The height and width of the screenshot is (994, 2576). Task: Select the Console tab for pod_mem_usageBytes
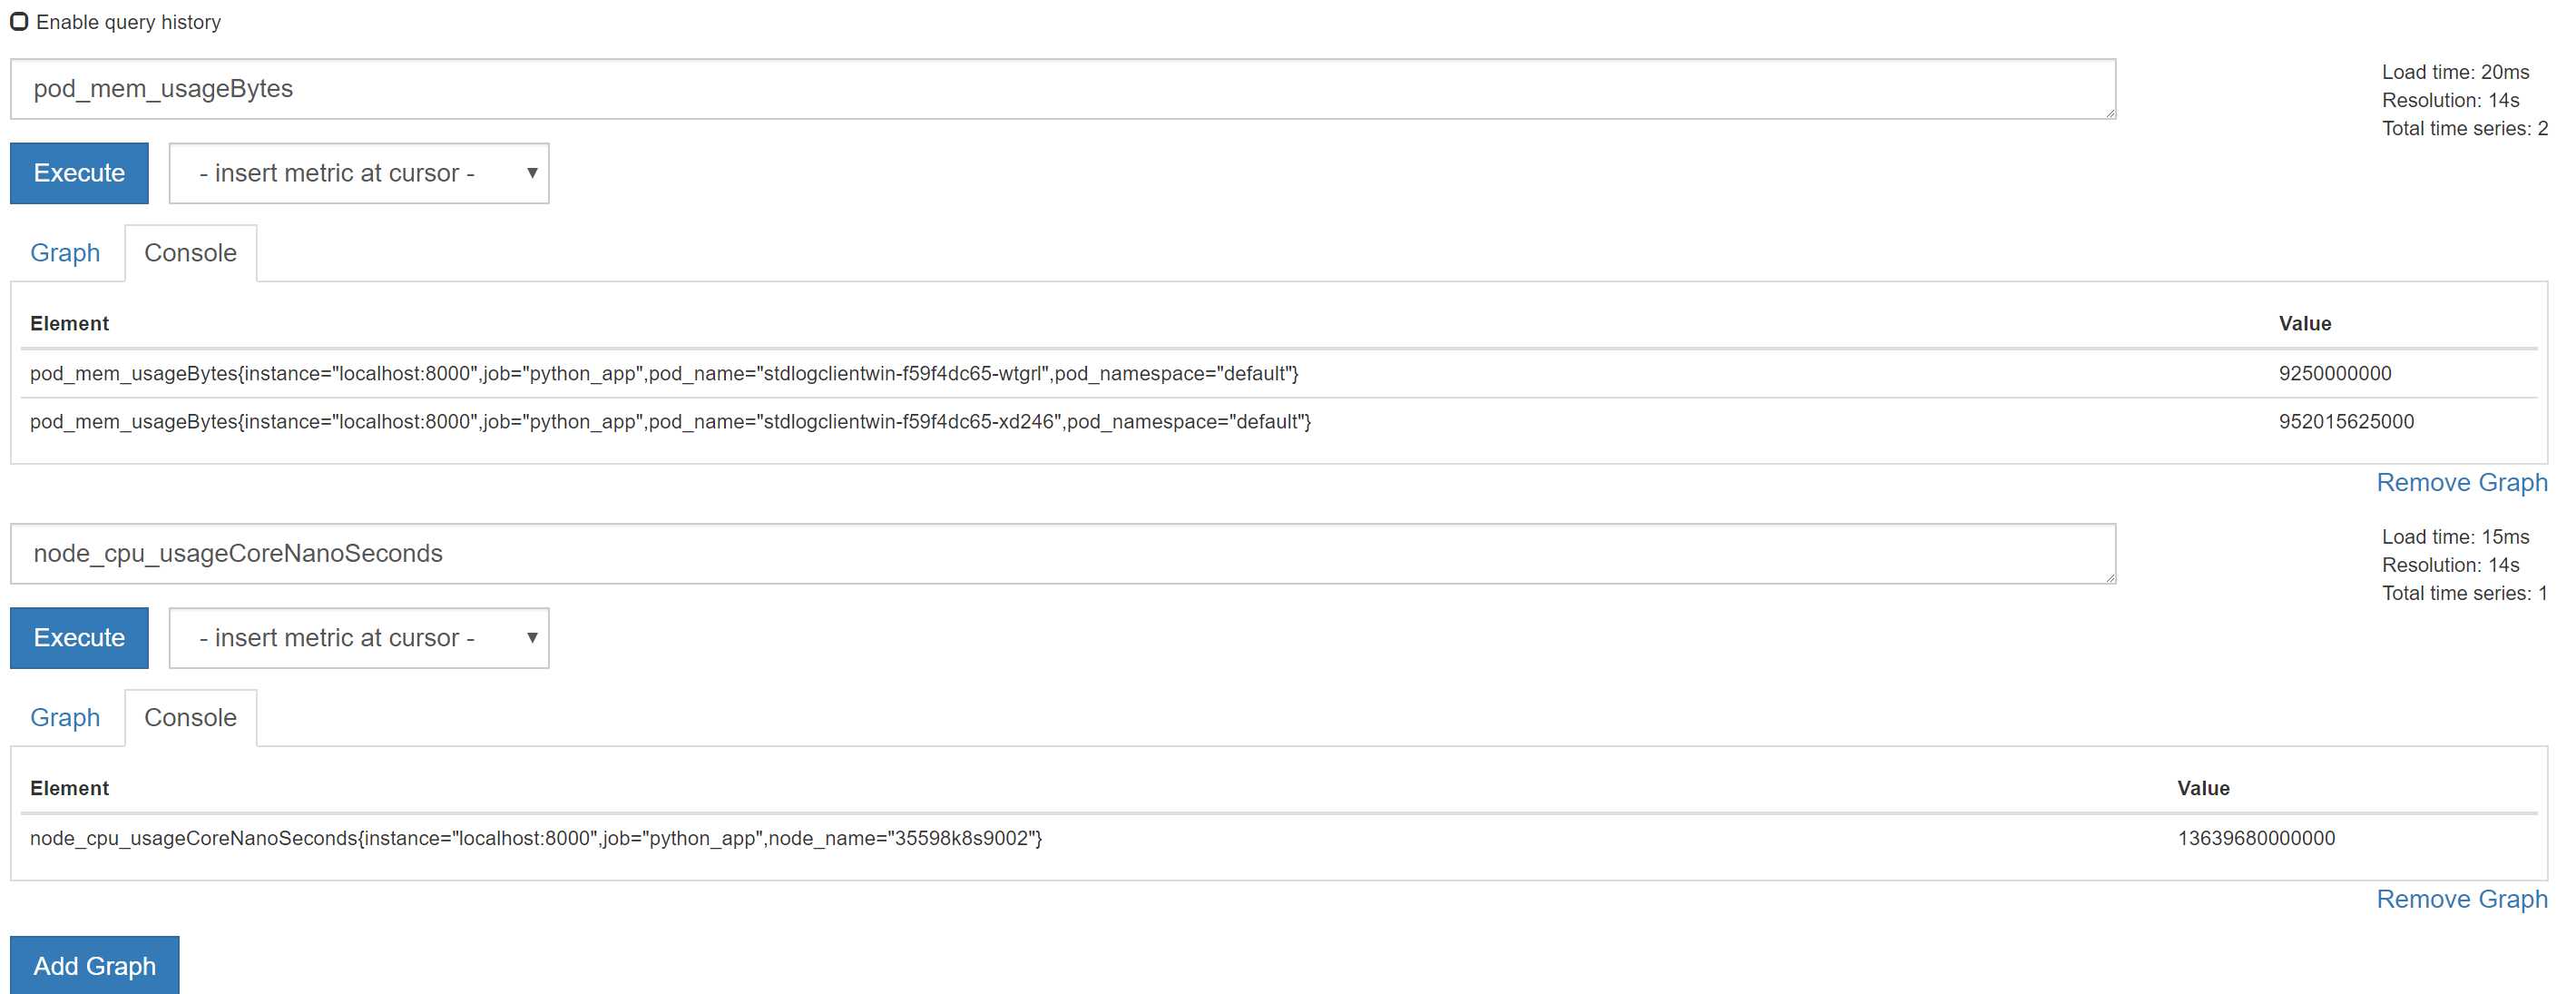pos(189,251)
